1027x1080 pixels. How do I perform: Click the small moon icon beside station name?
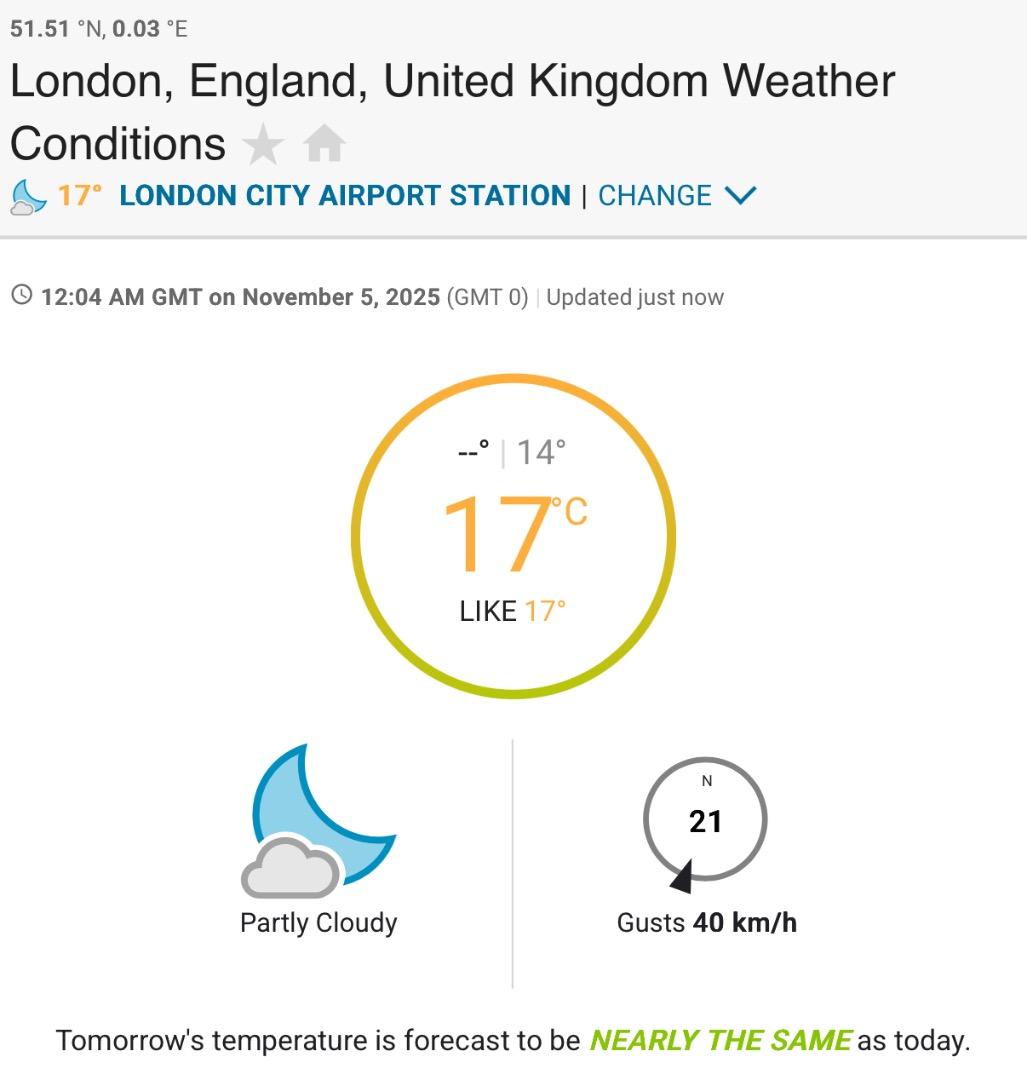pos(28,196)
